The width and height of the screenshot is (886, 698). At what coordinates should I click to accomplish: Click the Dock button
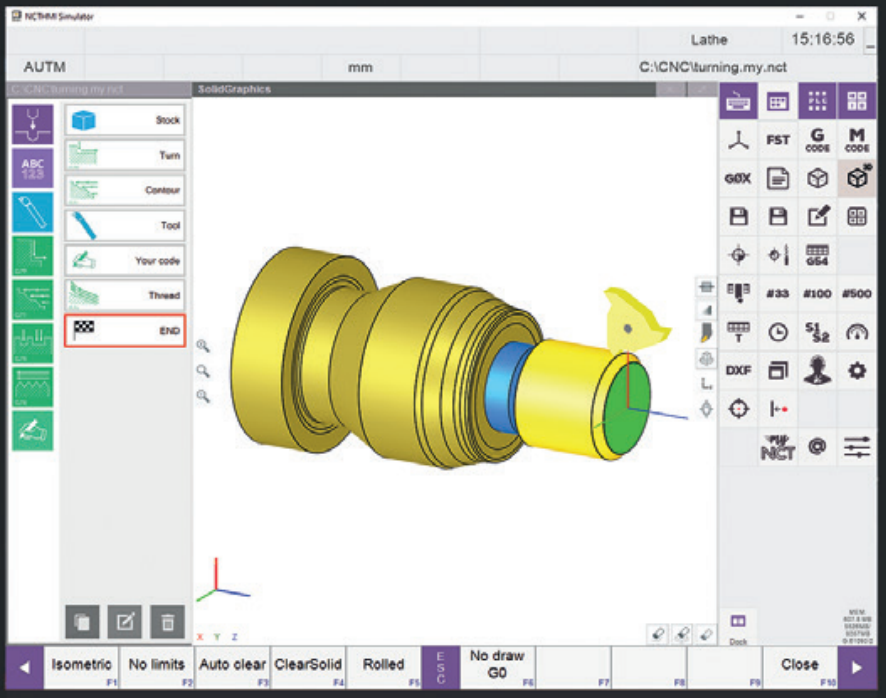(x=738, y=627)
